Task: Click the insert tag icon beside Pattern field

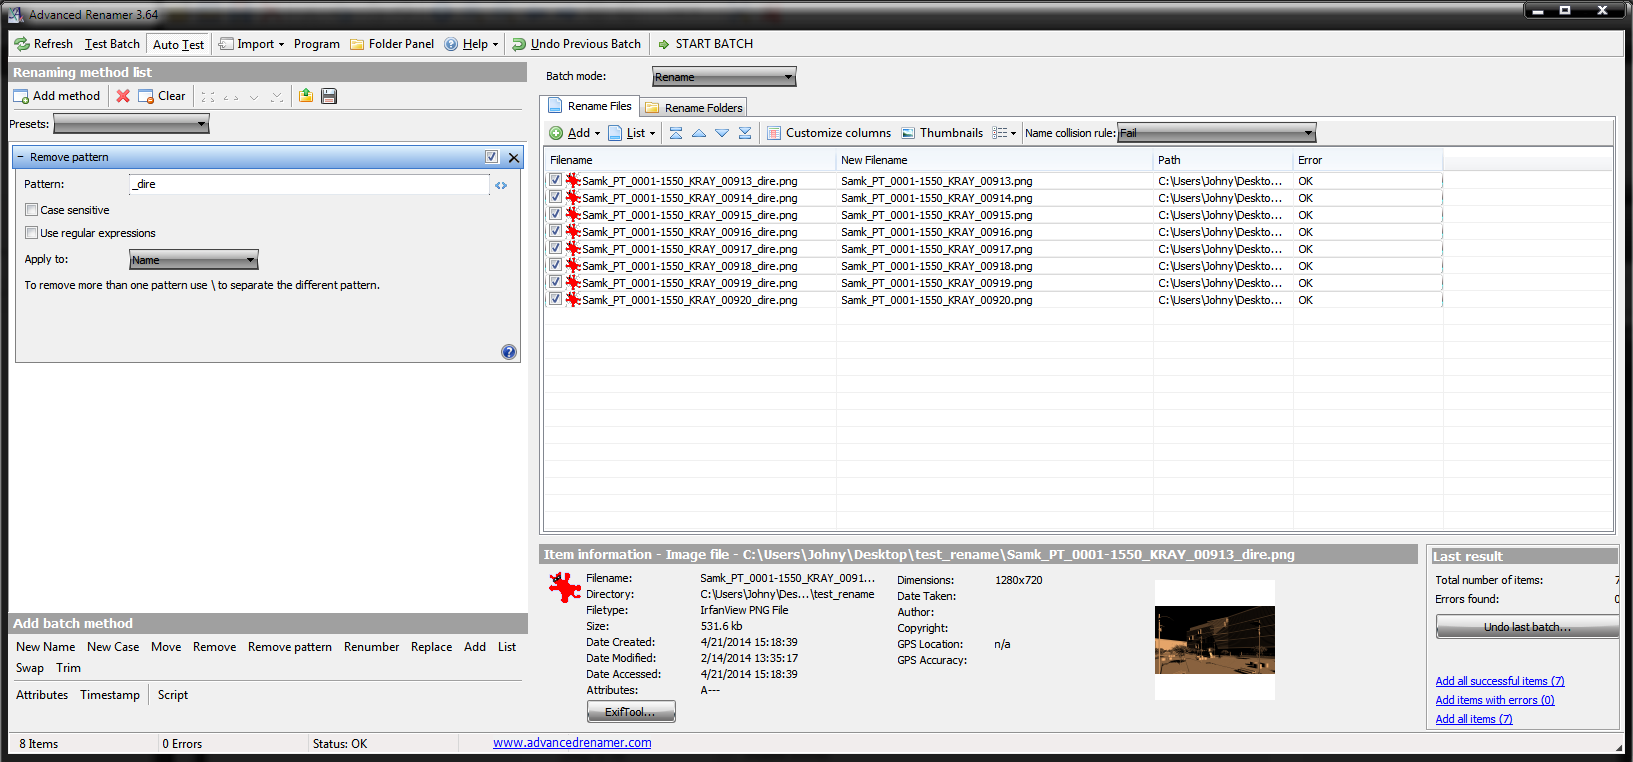Action: point(501,185)
